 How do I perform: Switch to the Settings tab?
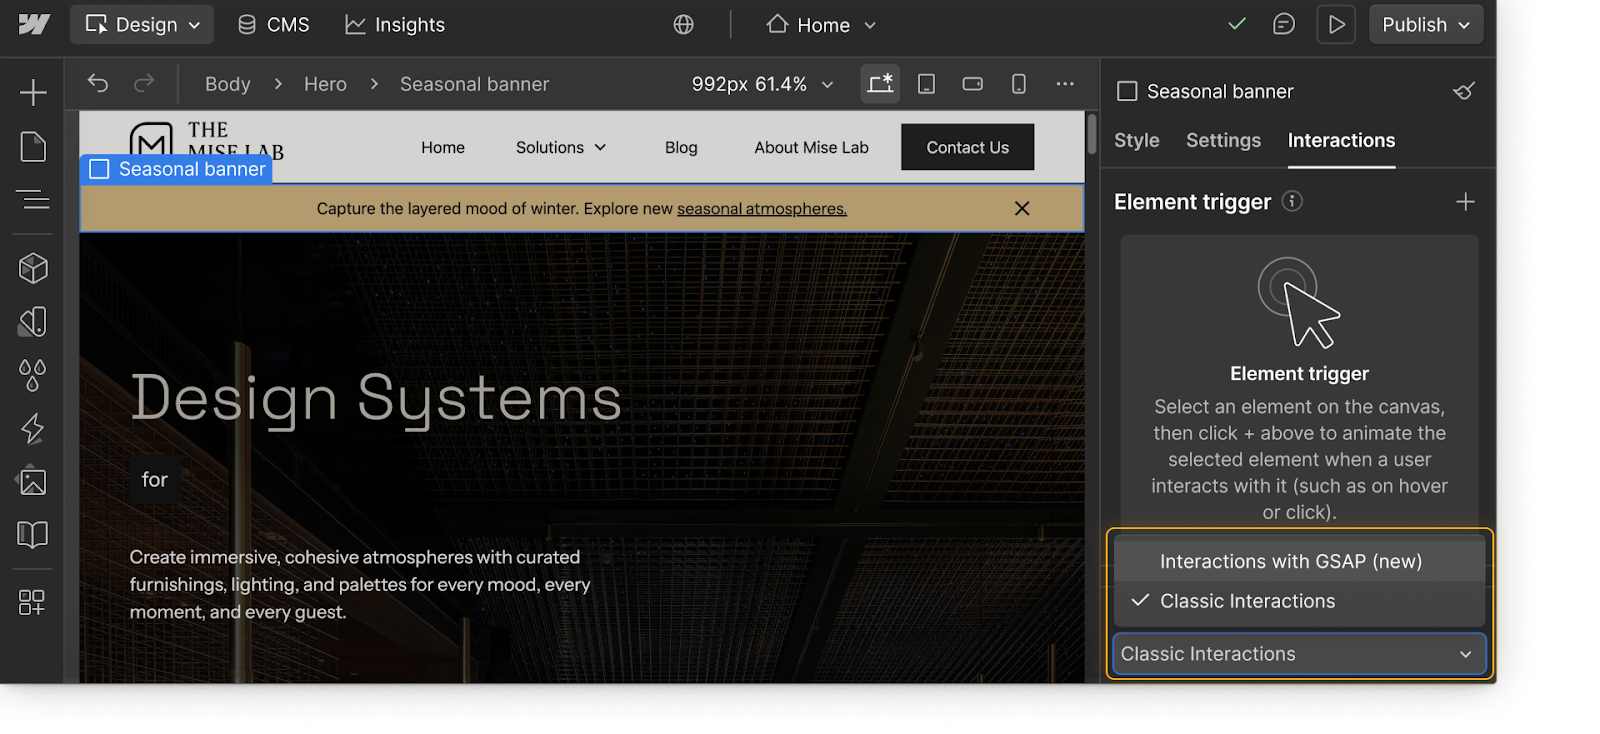point(1223,140)
